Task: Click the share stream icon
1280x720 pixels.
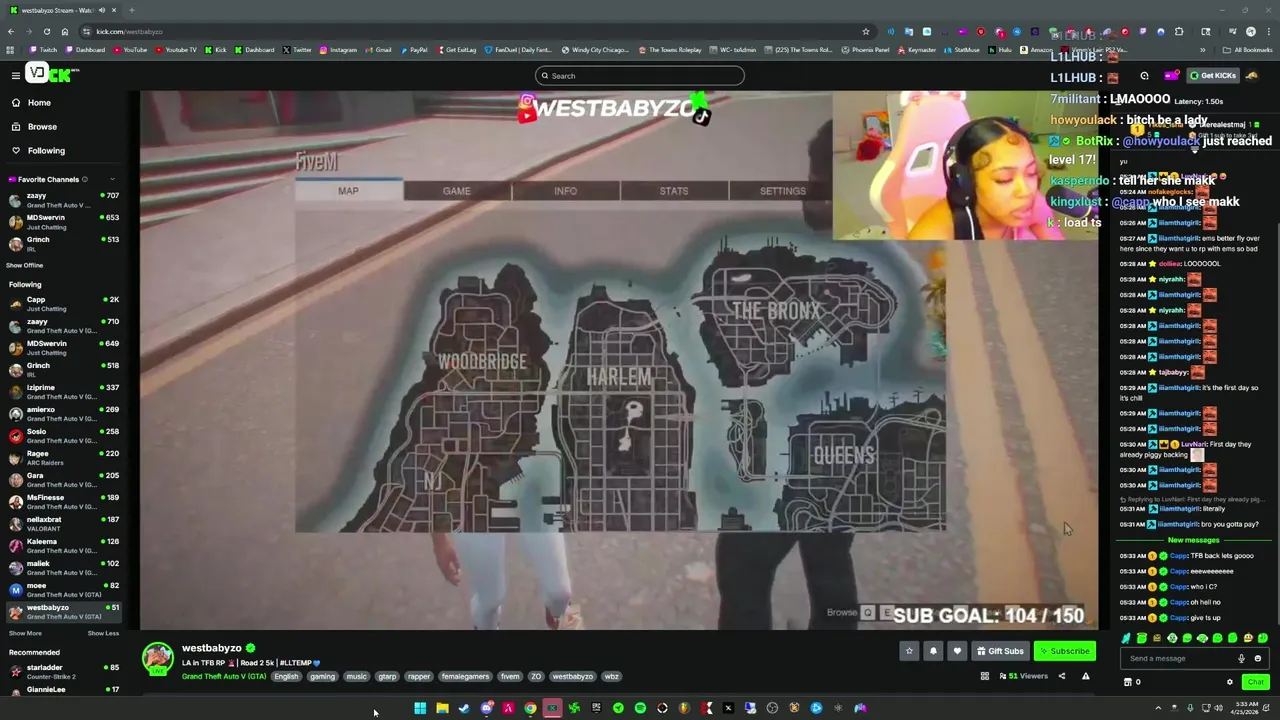Action: click(x=1062, y=676)
